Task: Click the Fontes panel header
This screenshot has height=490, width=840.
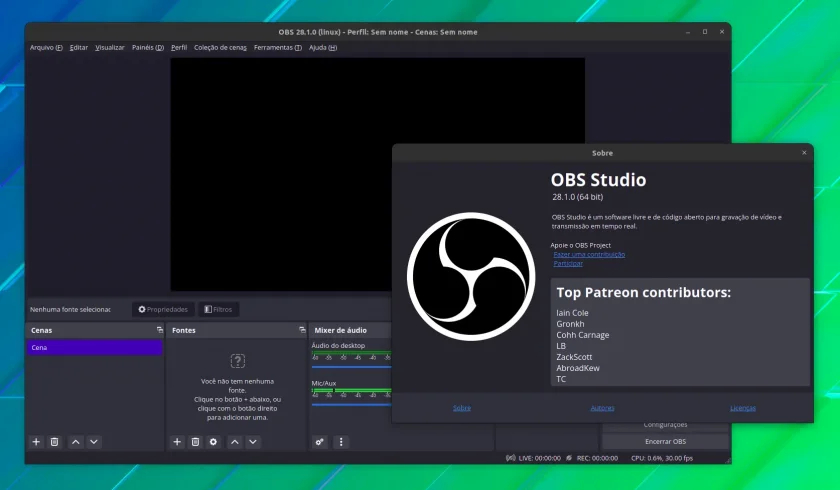Action: (x=236, y=330)
